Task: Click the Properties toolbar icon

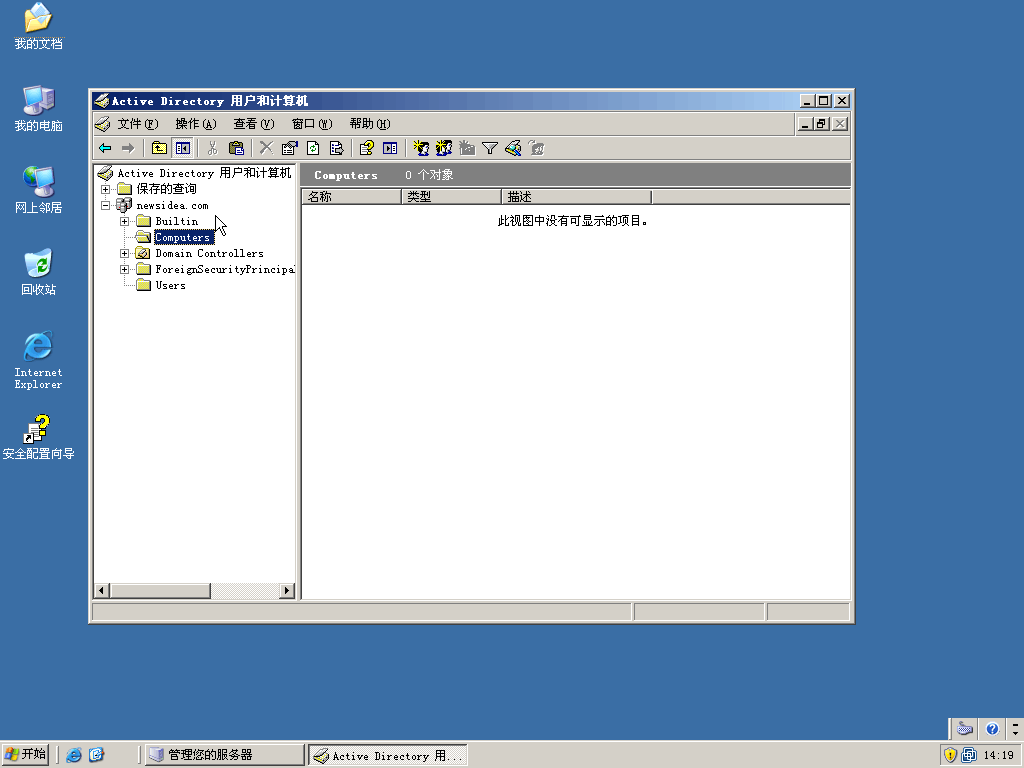Action: coord(290,148)
